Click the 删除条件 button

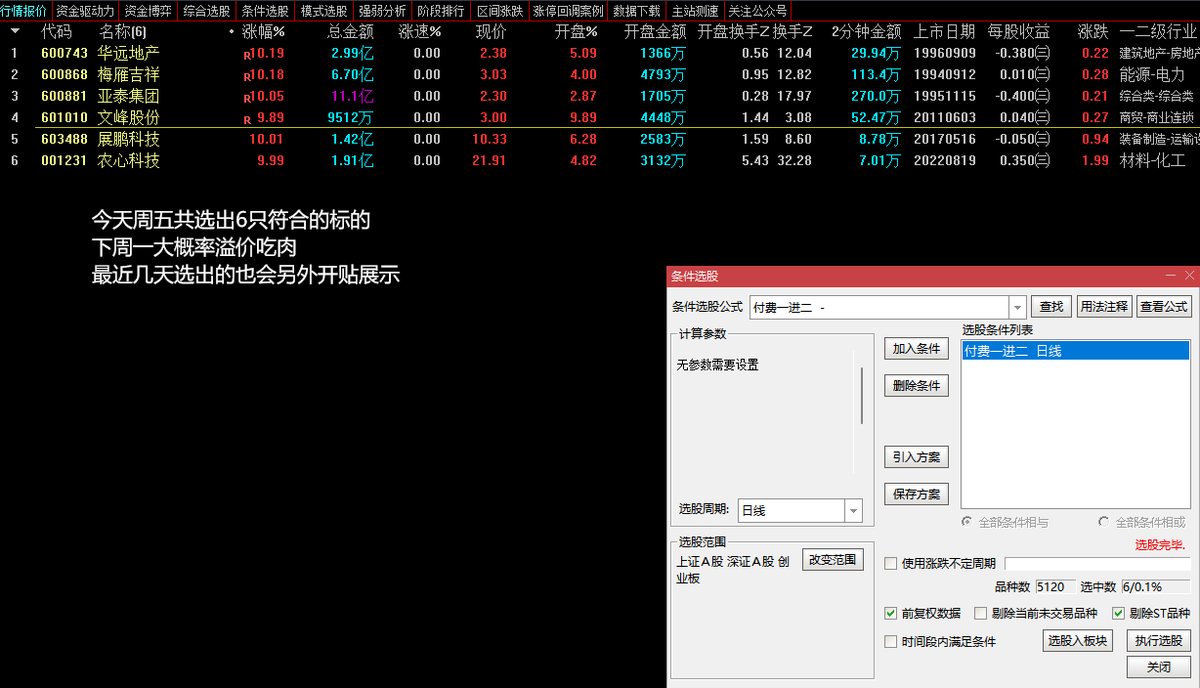[x=917, y=386]
